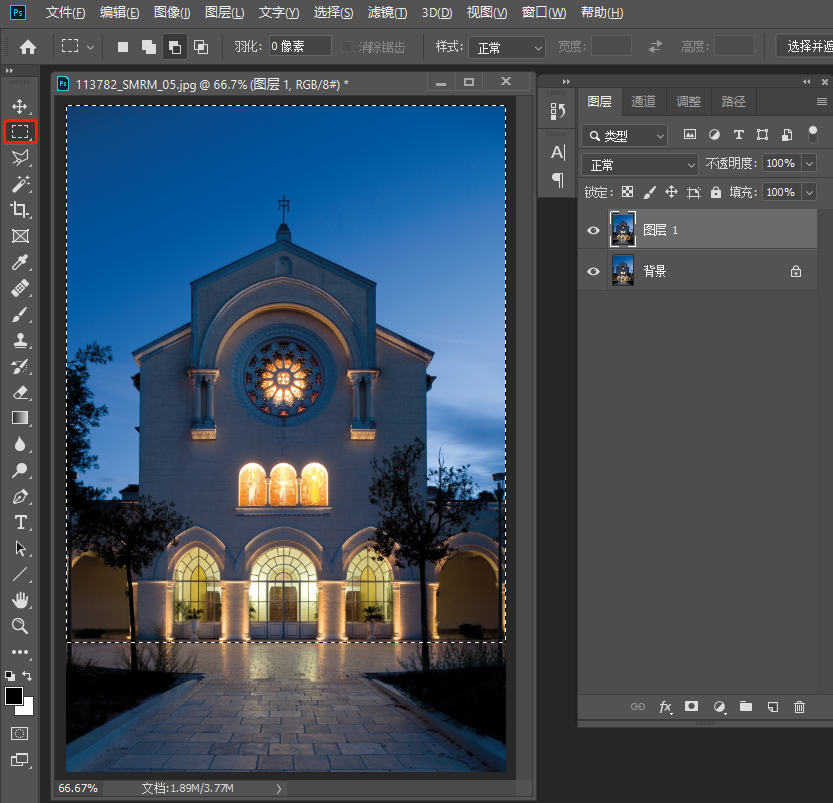Select the Magic Wand tool
Screen dimensions: 833x803
(x=20, y=184)
